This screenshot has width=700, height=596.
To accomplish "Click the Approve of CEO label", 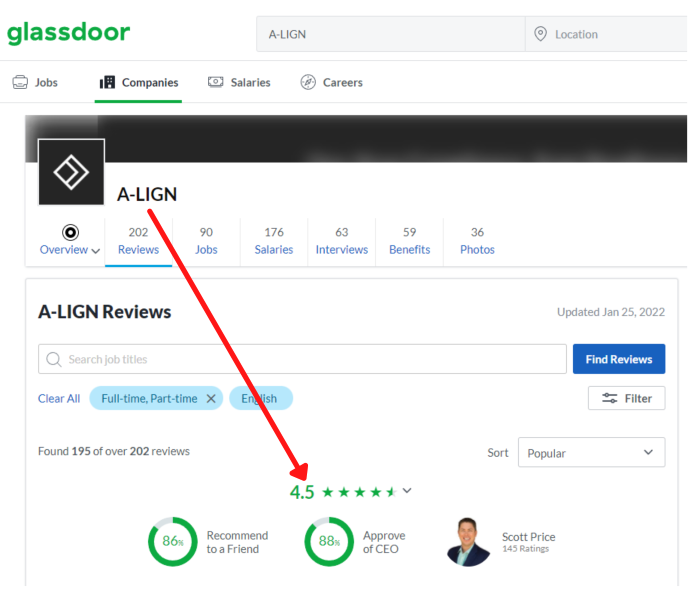I will pyautogui.click(x=384, y=542).
